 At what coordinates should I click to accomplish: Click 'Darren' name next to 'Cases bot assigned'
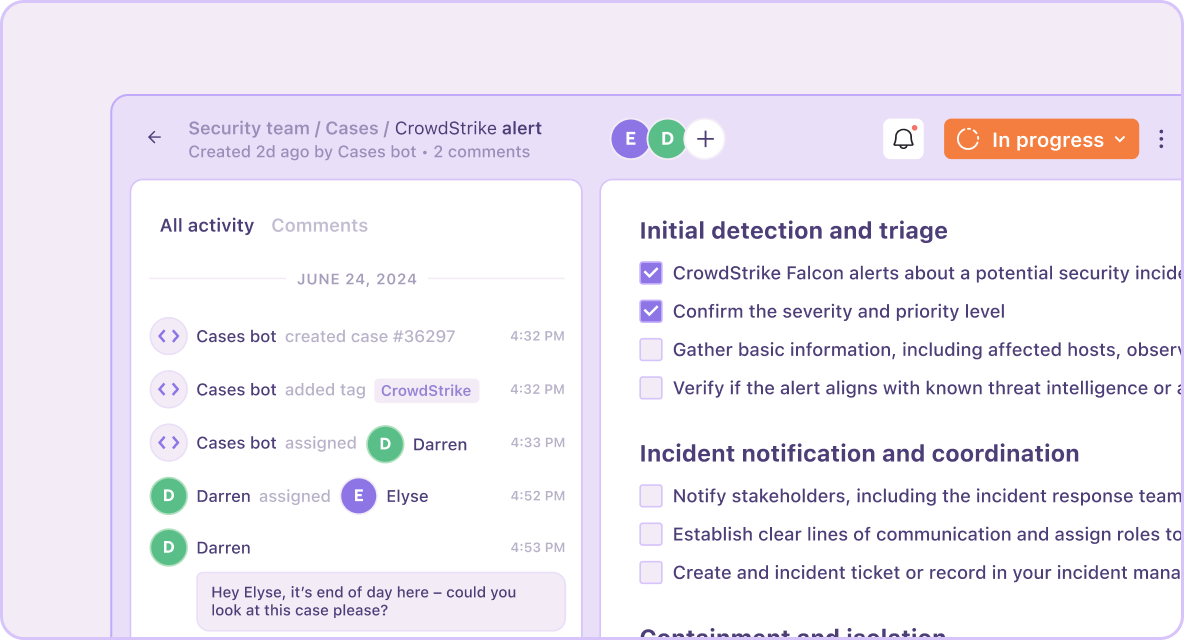coord(439,445)
